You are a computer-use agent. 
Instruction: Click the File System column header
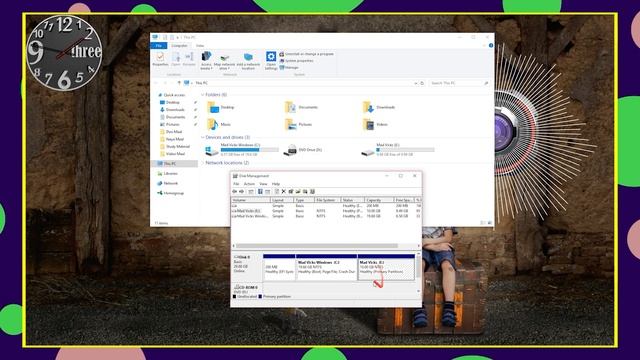point(327,200)
